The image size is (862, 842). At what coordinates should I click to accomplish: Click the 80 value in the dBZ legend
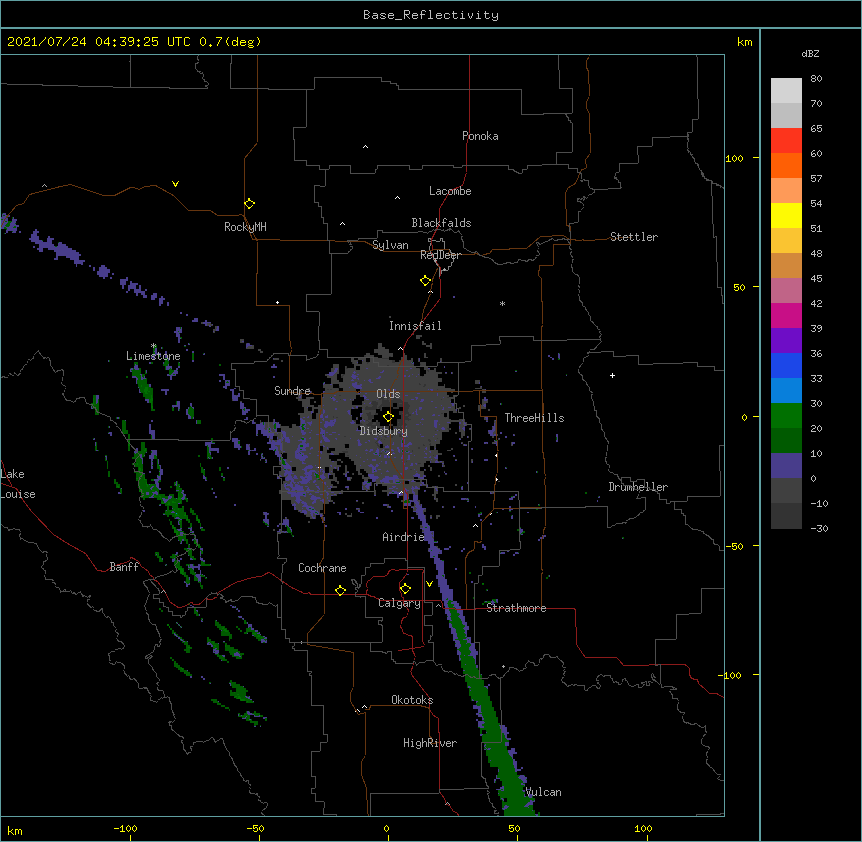[x=816, y=79]
